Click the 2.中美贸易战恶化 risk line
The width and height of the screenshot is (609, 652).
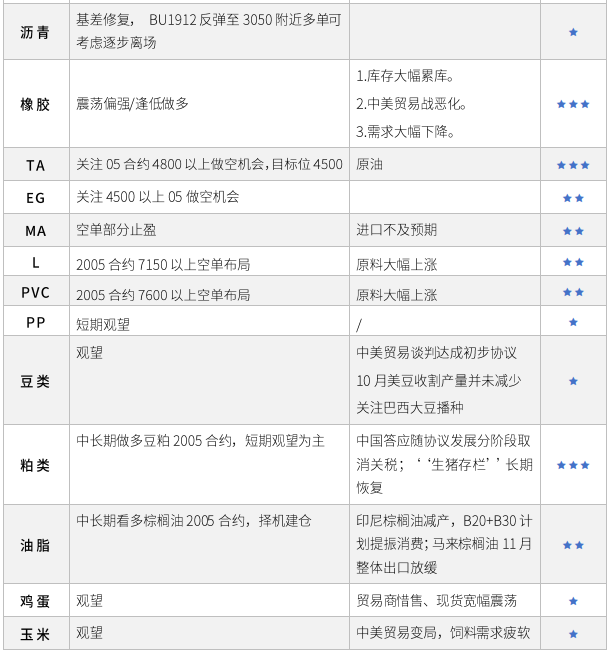(x=411, y=104)
